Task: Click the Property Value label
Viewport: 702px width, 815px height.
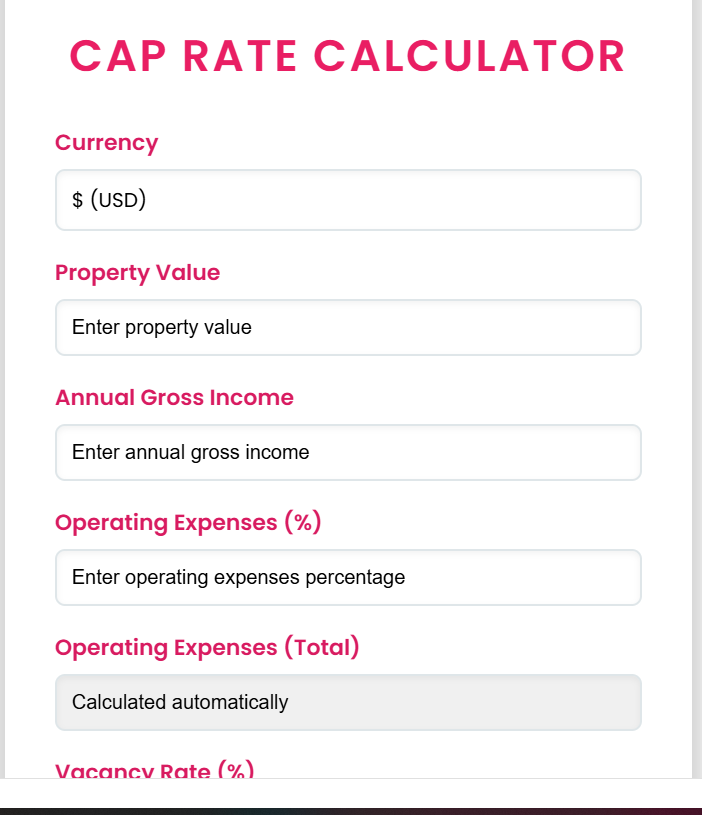Action: pyautogui.click(x=137, y=272)
